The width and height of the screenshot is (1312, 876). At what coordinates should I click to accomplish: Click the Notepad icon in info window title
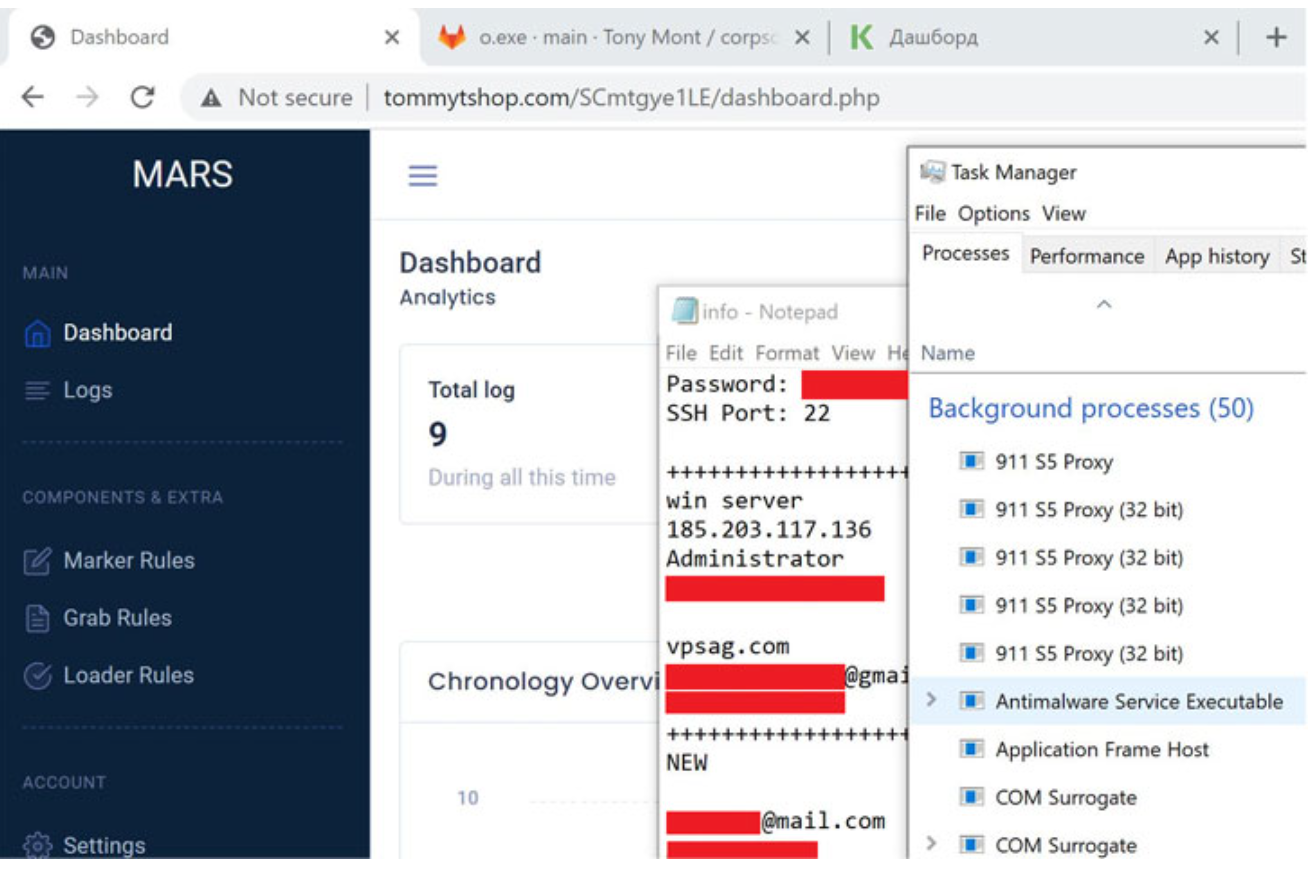pyautogui.click(x=684, y=312)
